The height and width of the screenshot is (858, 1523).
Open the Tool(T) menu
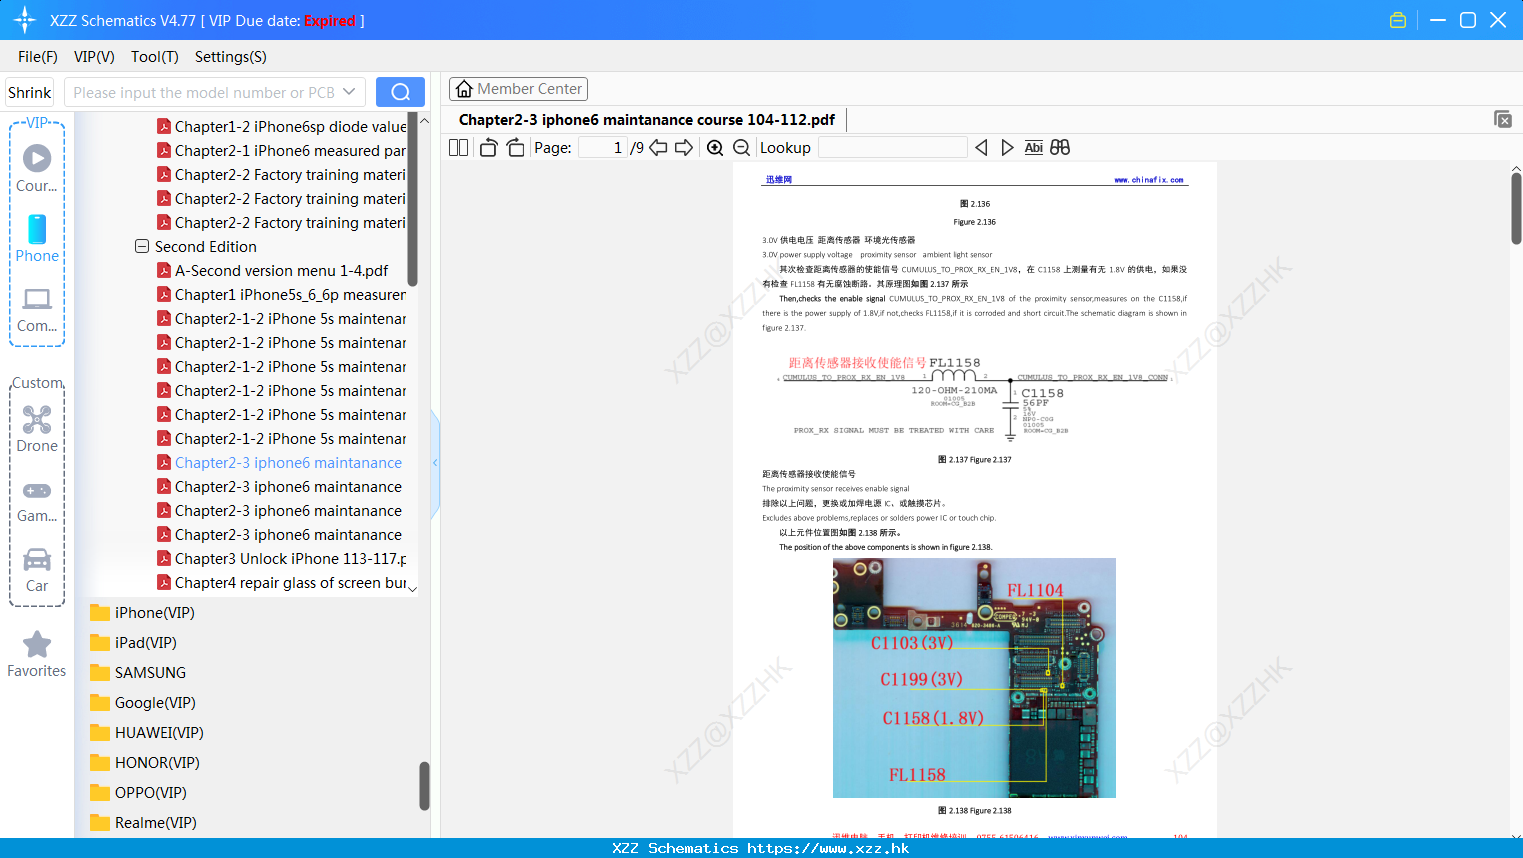pos(155,57)
